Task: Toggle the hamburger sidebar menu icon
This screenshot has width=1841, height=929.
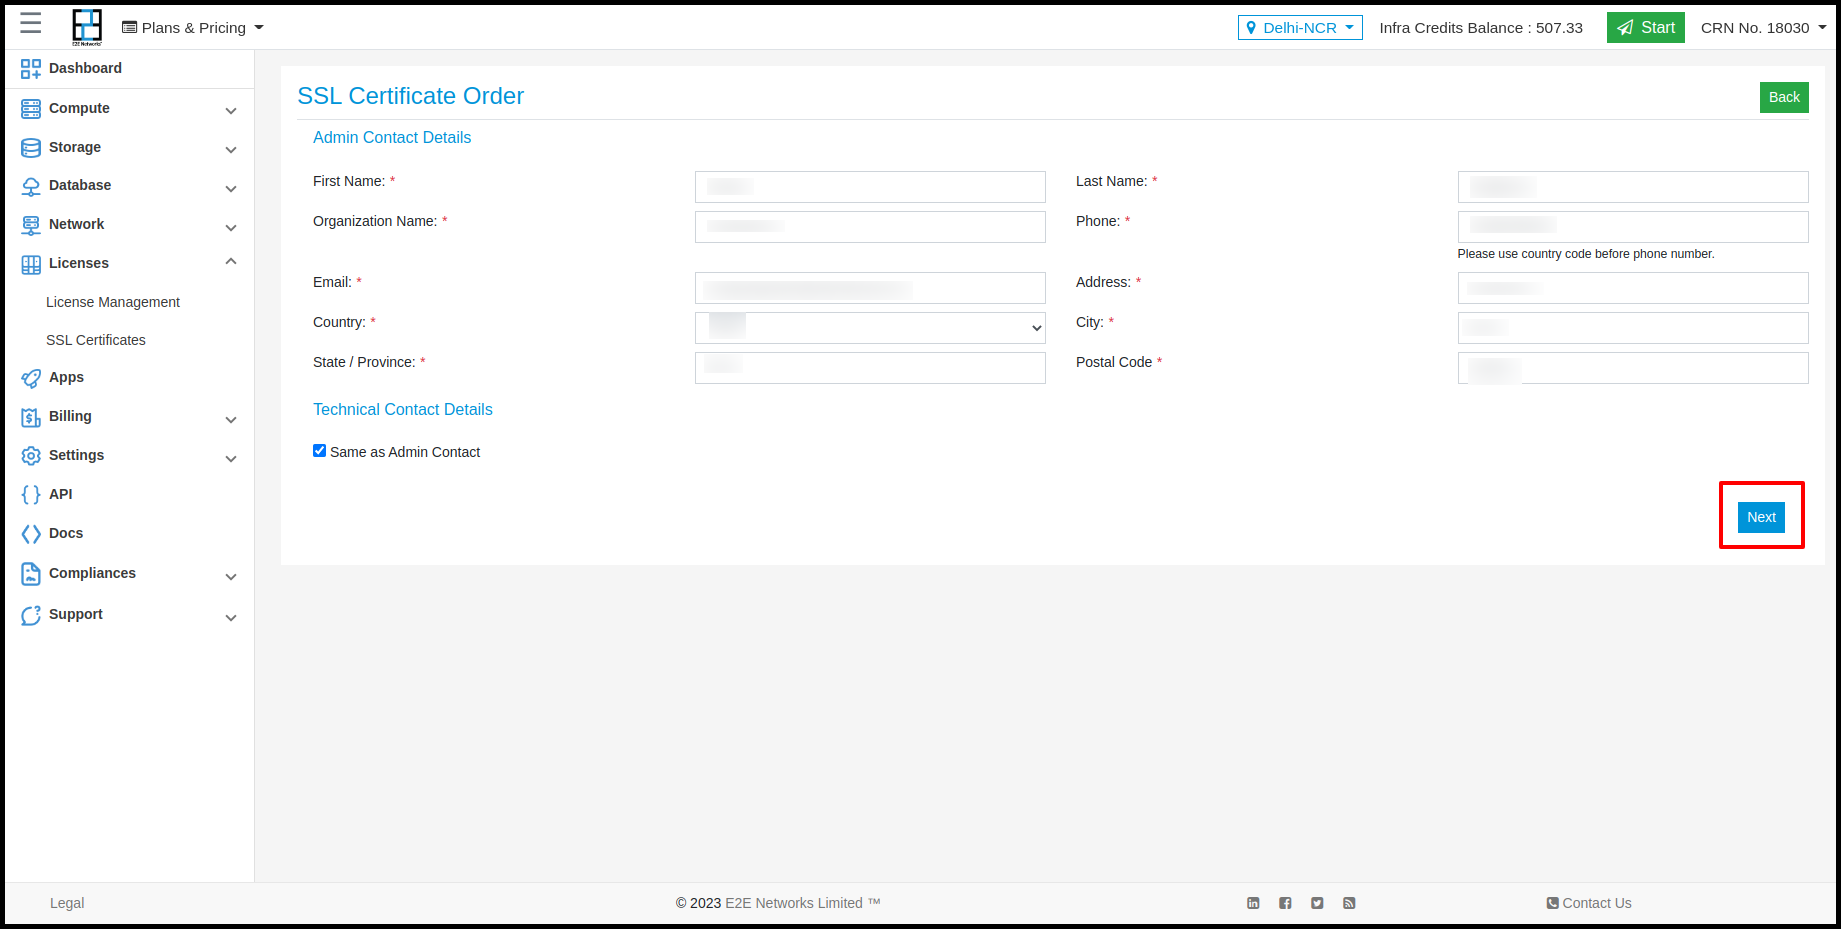Action: [x=31, y=24]
